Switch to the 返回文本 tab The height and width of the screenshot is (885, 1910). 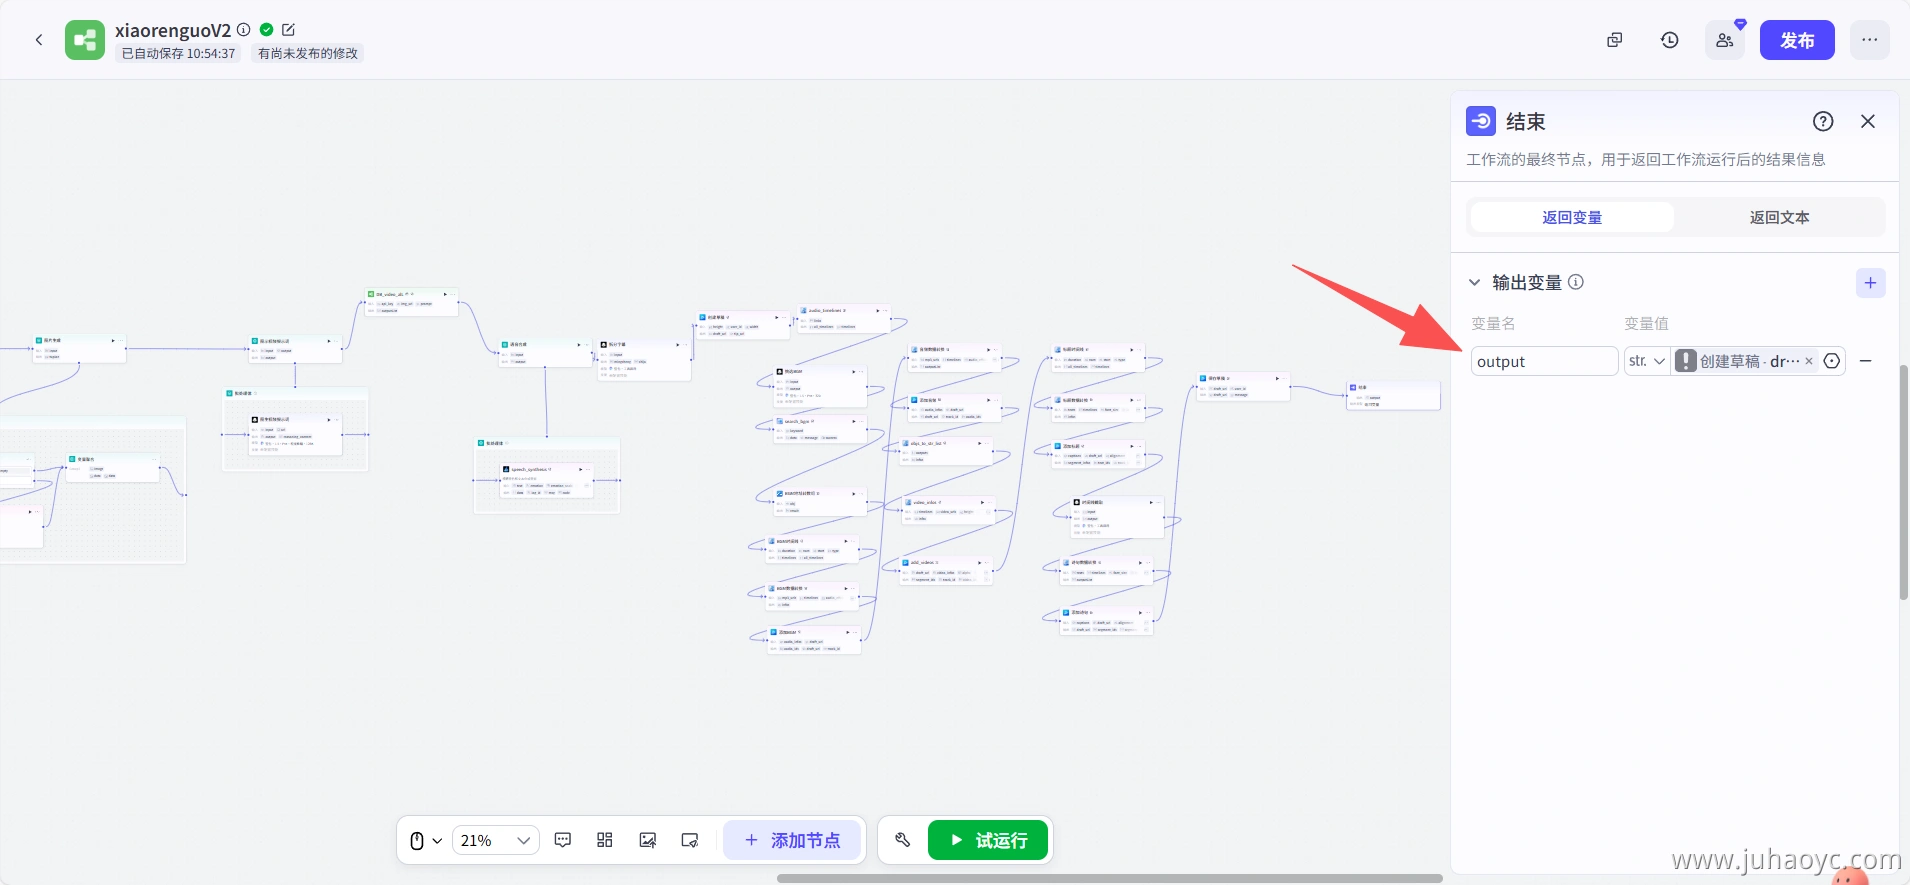pos(1778,217)
